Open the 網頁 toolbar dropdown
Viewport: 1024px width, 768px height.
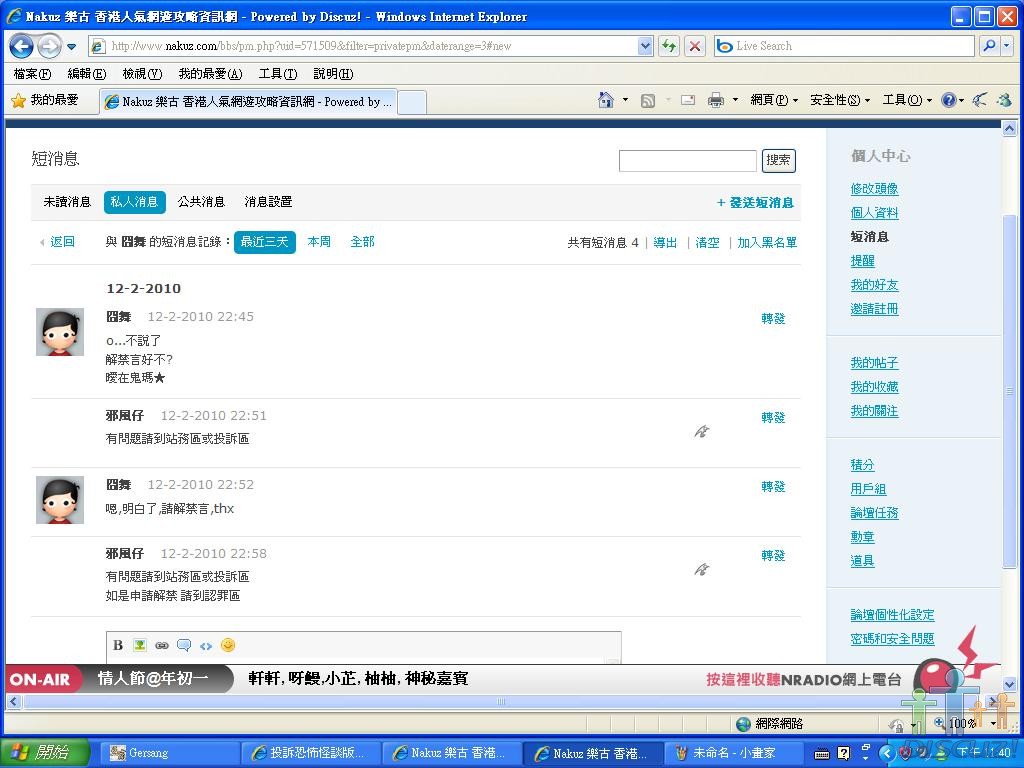774,100
